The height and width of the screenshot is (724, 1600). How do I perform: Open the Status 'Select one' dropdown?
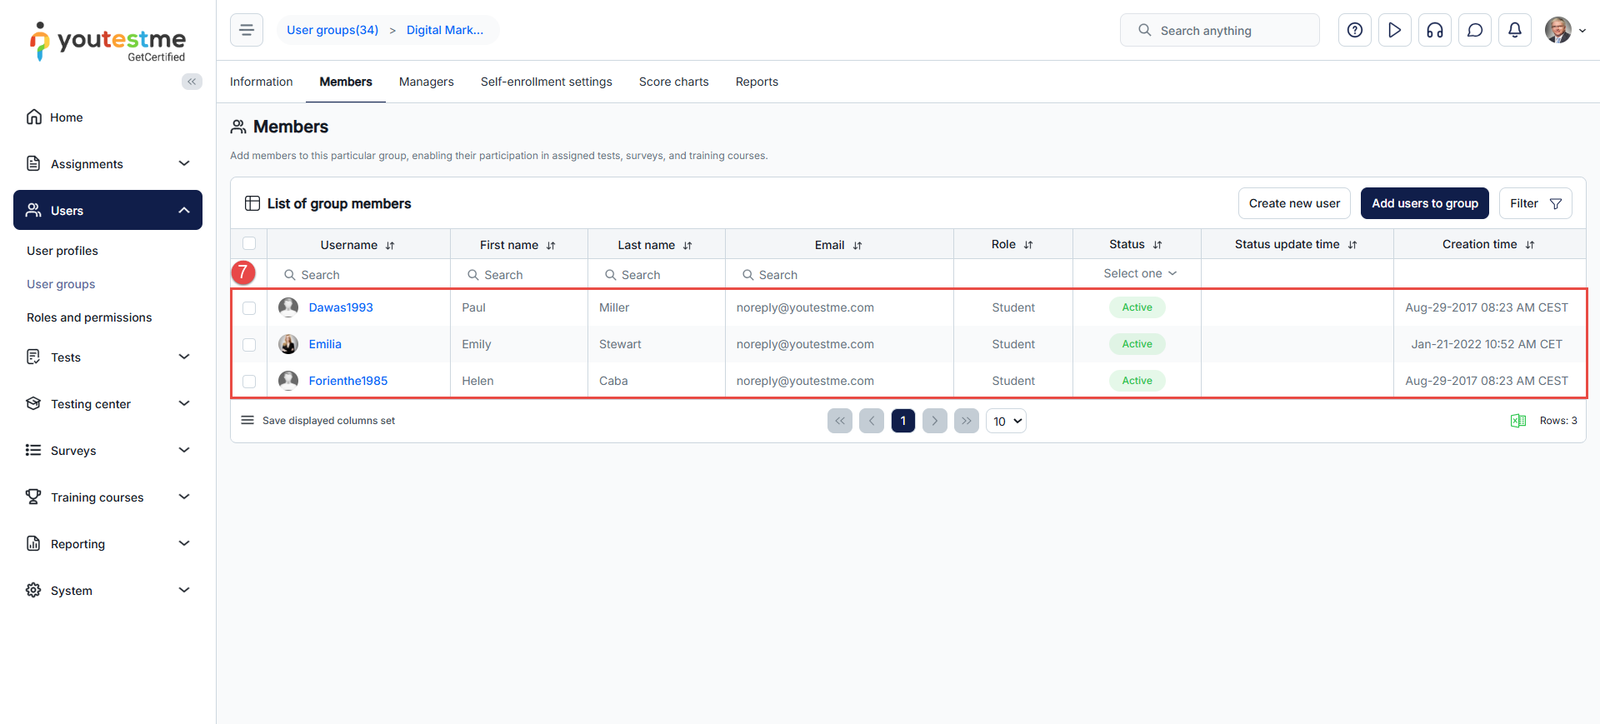[1139, 274]
